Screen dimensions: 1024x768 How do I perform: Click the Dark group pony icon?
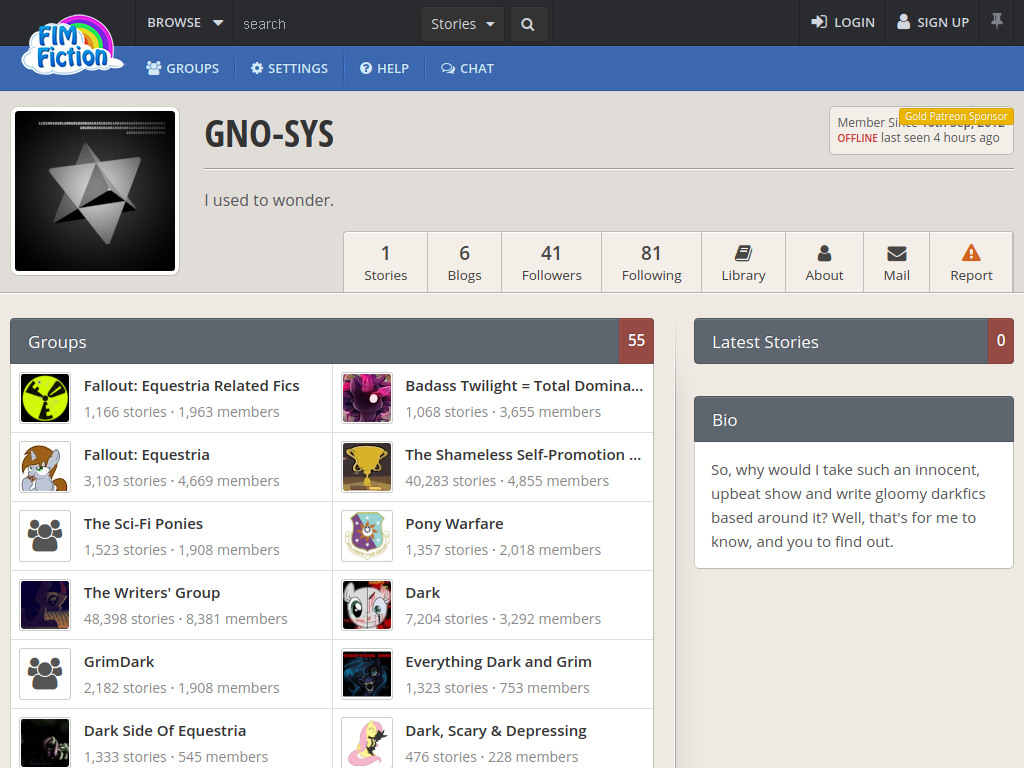pos(367,605)
